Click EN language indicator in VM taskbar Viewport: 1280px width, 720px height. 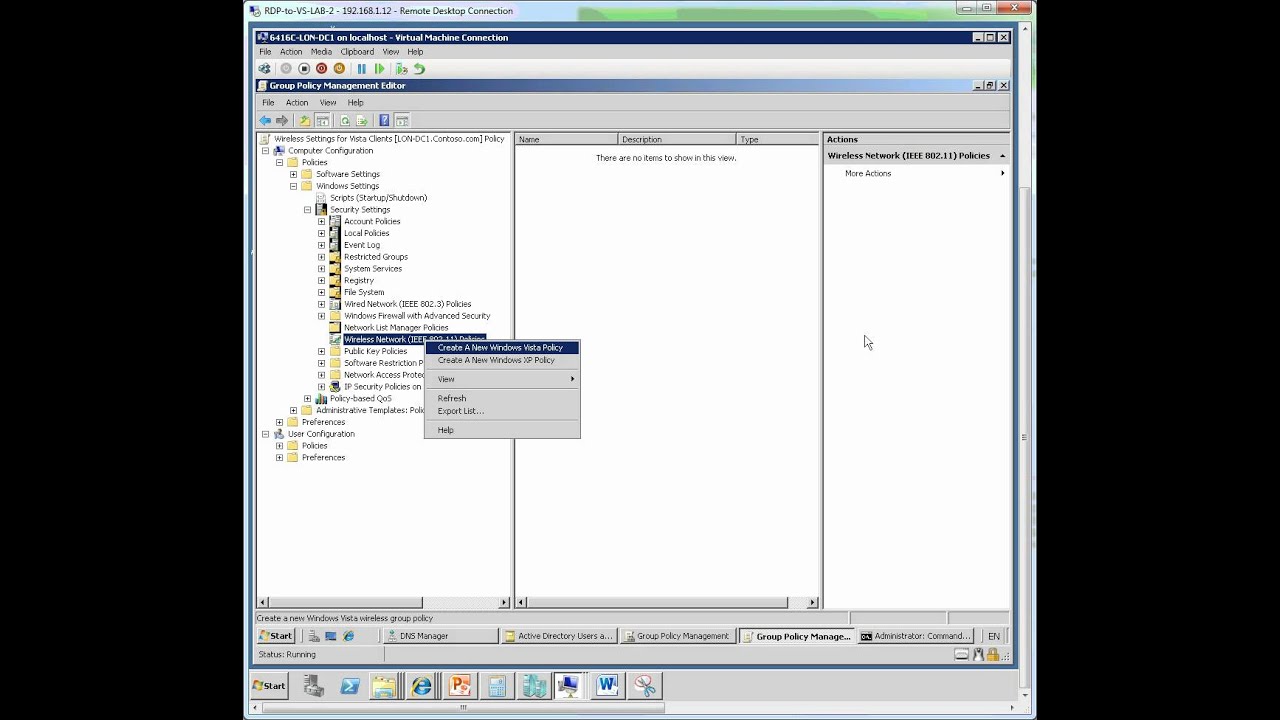[993, 636]
